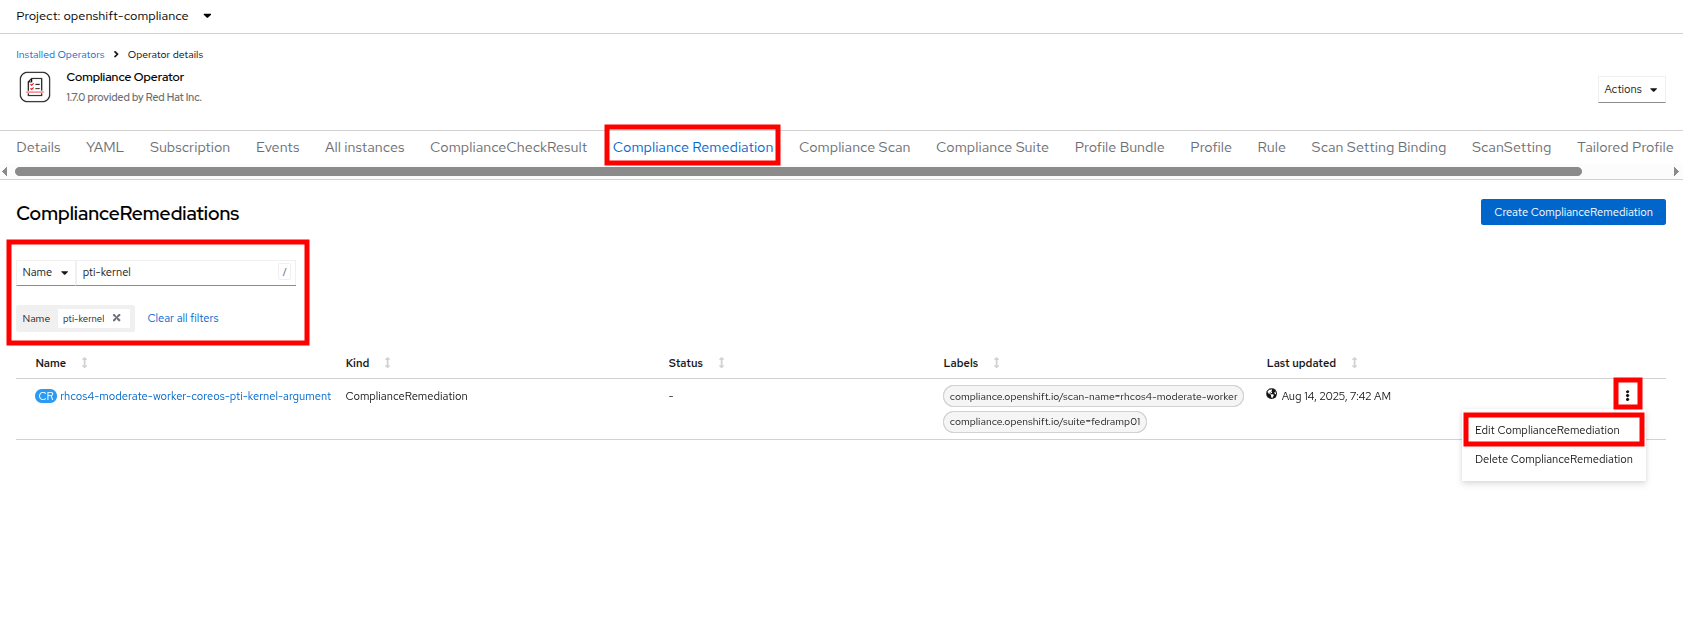Select the Compliance Remediation tab
Screen dimensions: 1683x640
pos(693,147)
